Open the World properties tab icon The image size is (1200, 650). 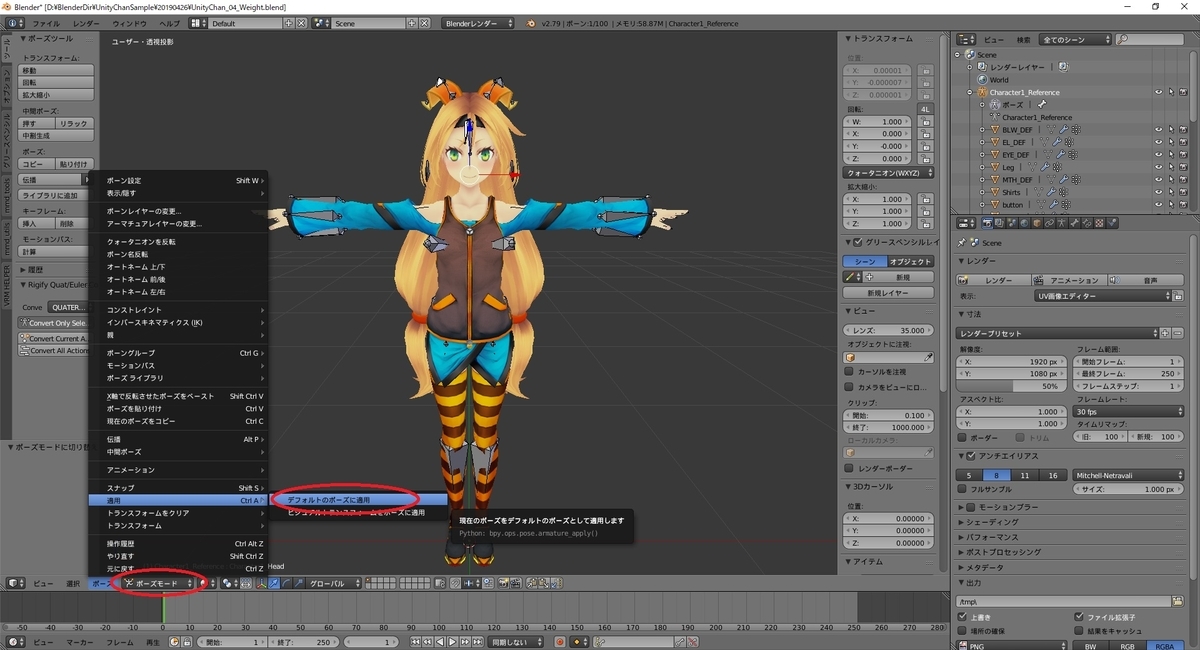[x=1024, y=223]
